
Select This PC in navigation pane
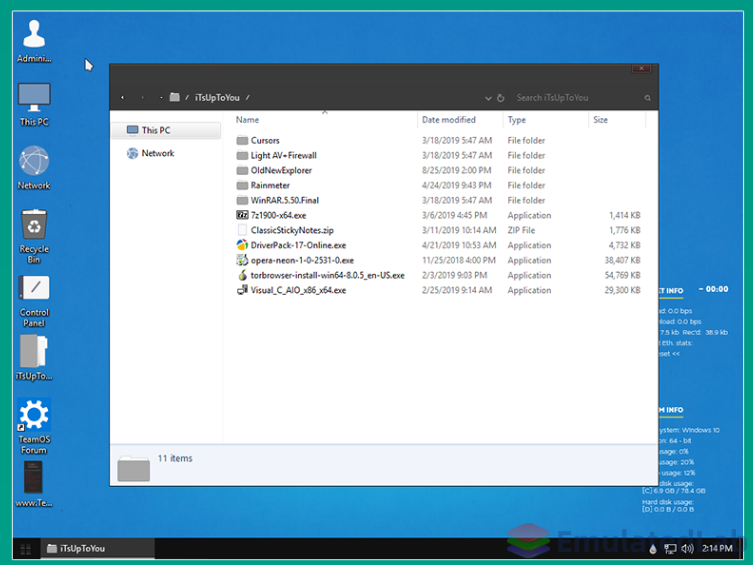166,130
